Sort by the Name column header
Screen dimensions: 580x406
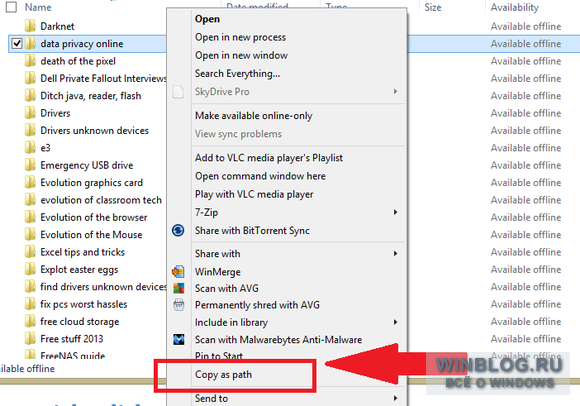(38, 7)
